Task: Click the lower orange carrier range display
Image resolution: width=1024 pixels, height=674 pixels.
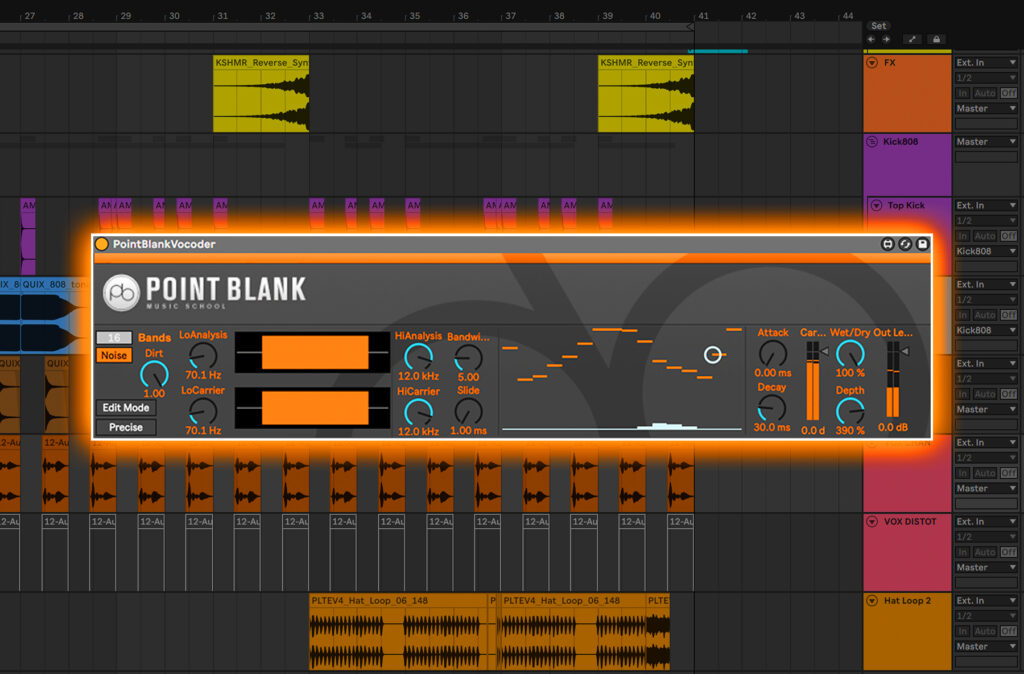Action: point(312,408)
